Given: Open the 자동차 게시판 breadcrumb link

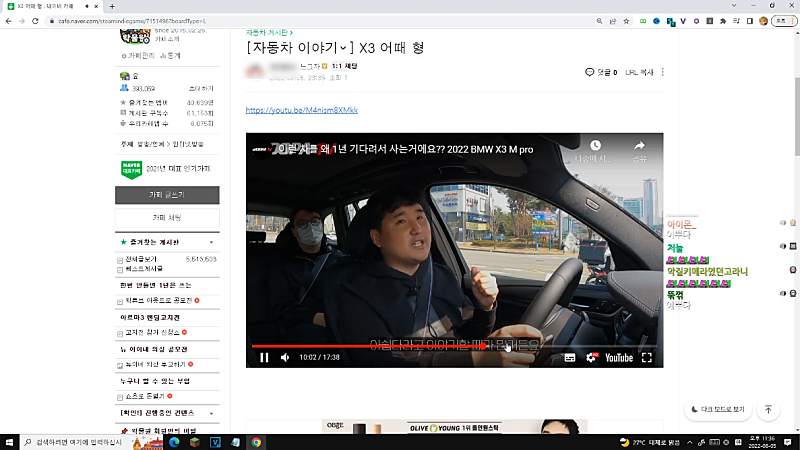Looking at the screenshot, I should (x=269, y=33).
